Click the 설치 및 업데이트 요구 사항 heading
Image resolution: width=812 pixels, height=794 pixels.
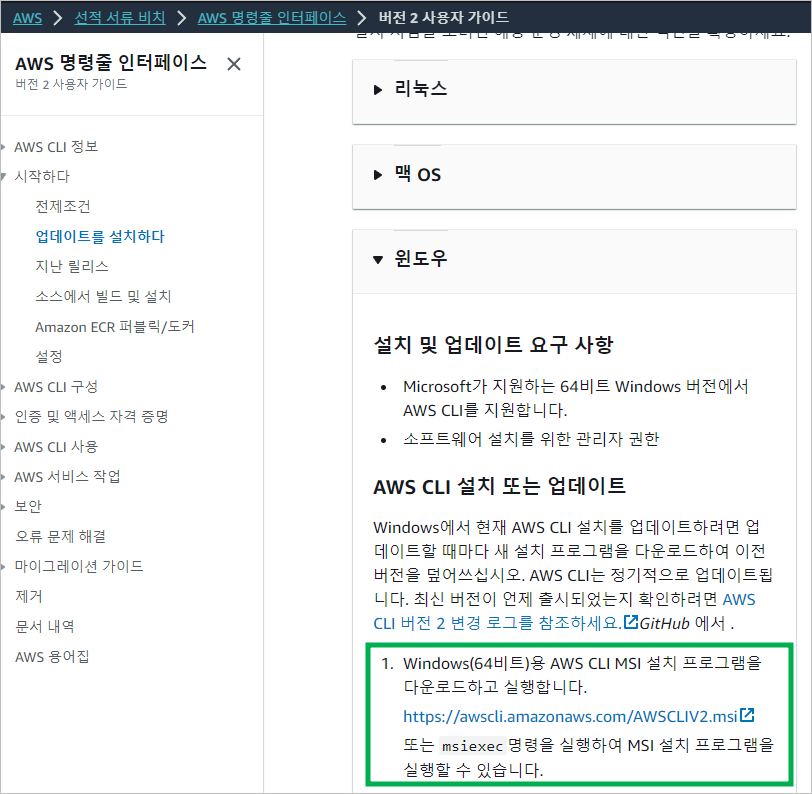pos(494,345)
